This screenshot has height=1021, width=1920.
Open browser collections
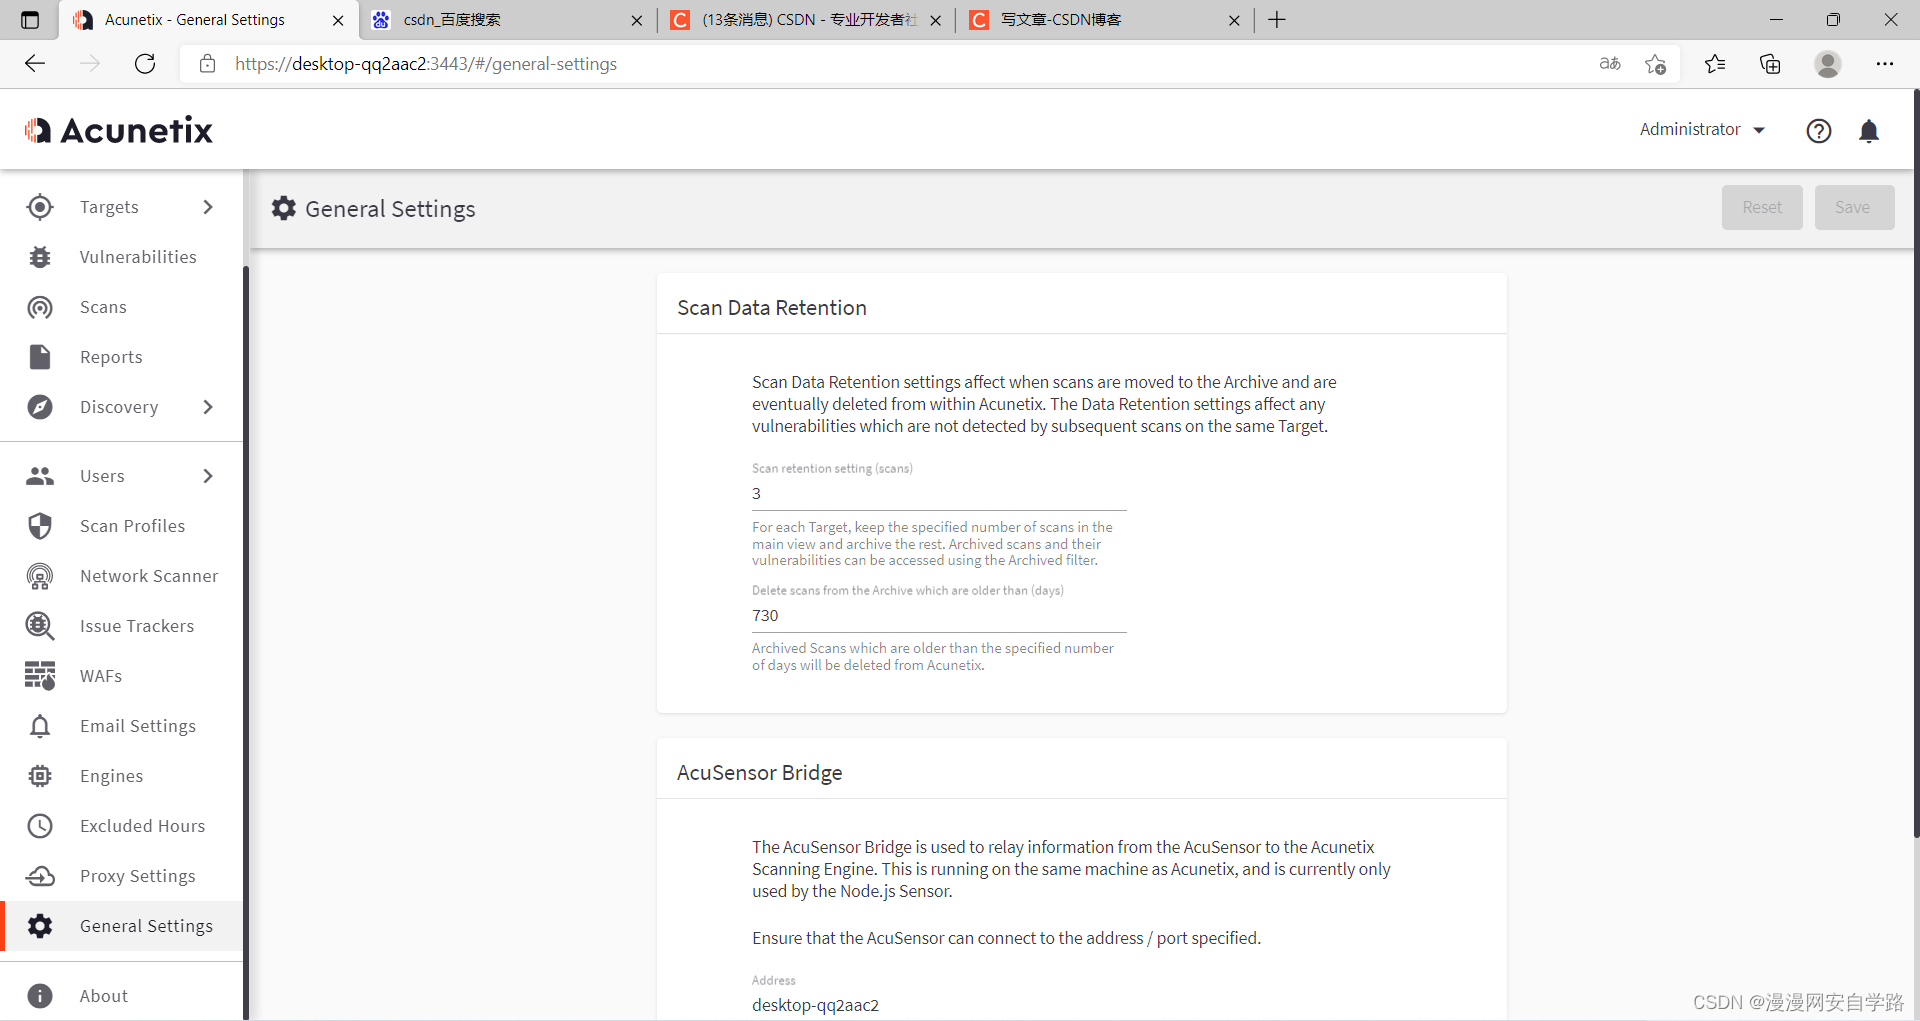click(1770, 64)
